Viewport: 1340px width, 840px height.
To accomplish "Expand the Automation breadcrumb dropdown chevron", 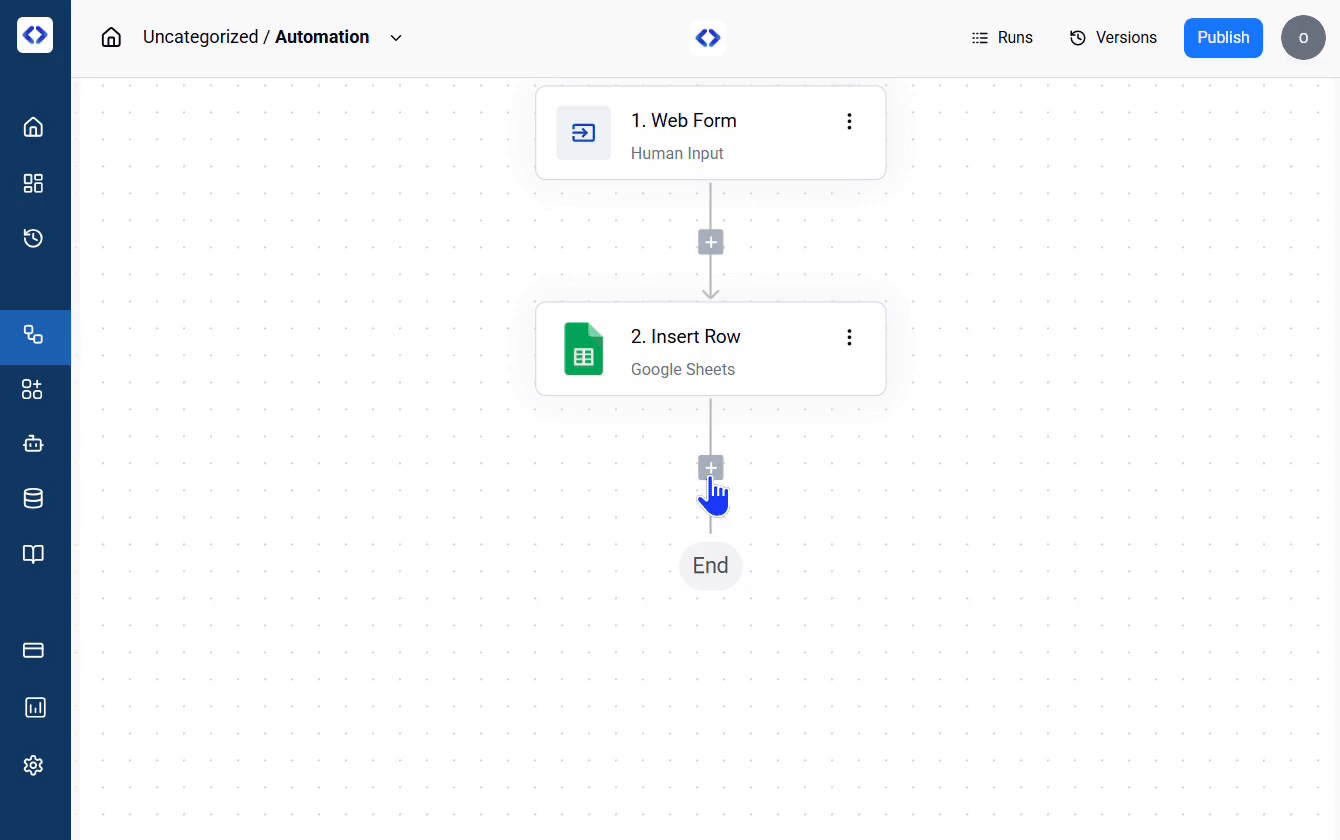I will pos(396,38).
